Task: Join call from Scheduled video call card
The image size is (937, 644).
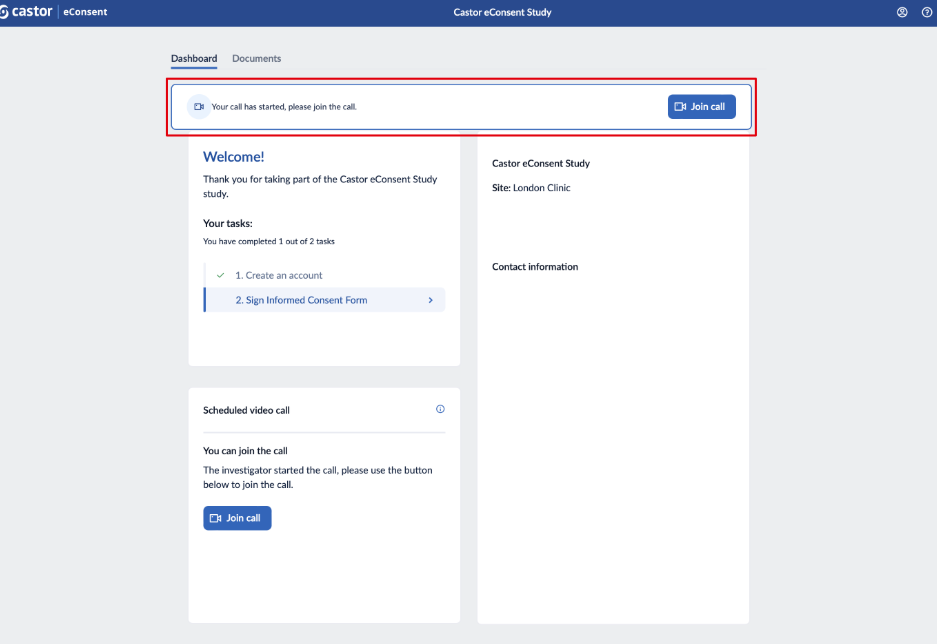Action: click(x=237, y=518)
